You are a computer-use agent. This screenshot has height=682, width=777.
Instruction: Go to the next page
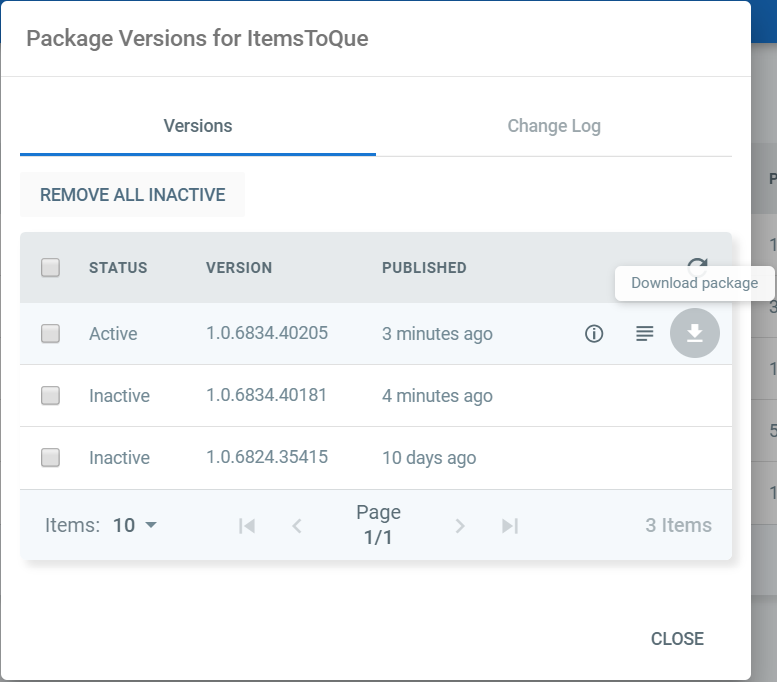click(x=460, y=525)
